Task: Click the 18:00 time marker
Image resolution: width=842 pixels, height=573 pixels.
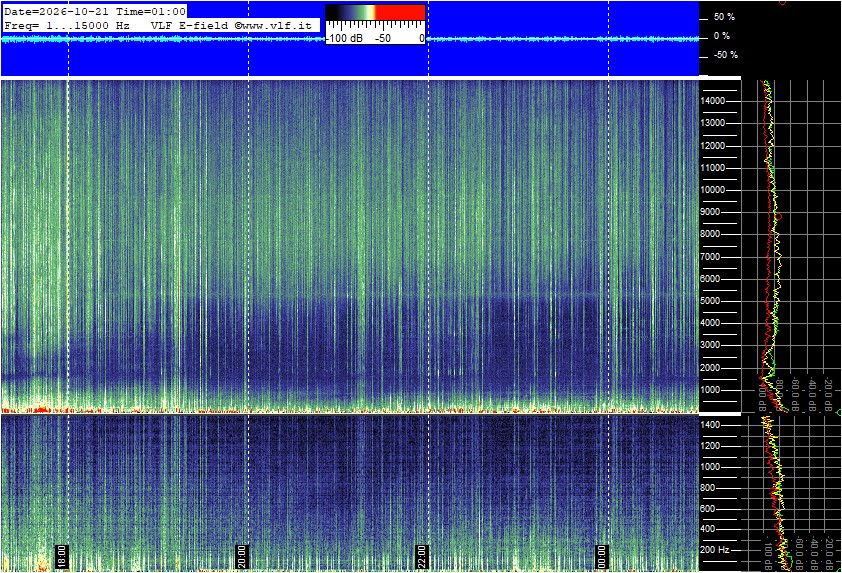Action: coord(62,557)
